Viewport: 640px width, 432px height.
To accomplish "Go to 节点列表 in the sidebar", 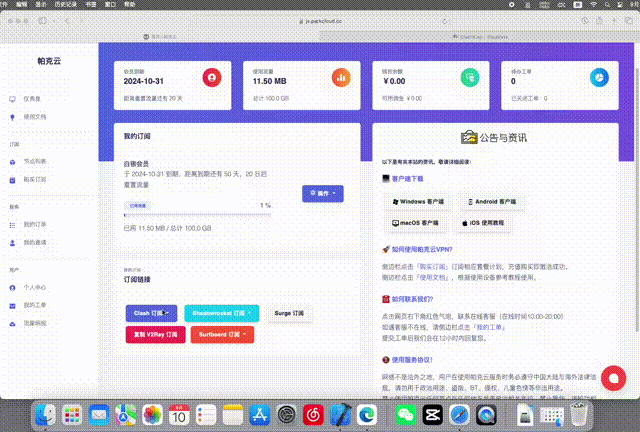I will point(35,161).
